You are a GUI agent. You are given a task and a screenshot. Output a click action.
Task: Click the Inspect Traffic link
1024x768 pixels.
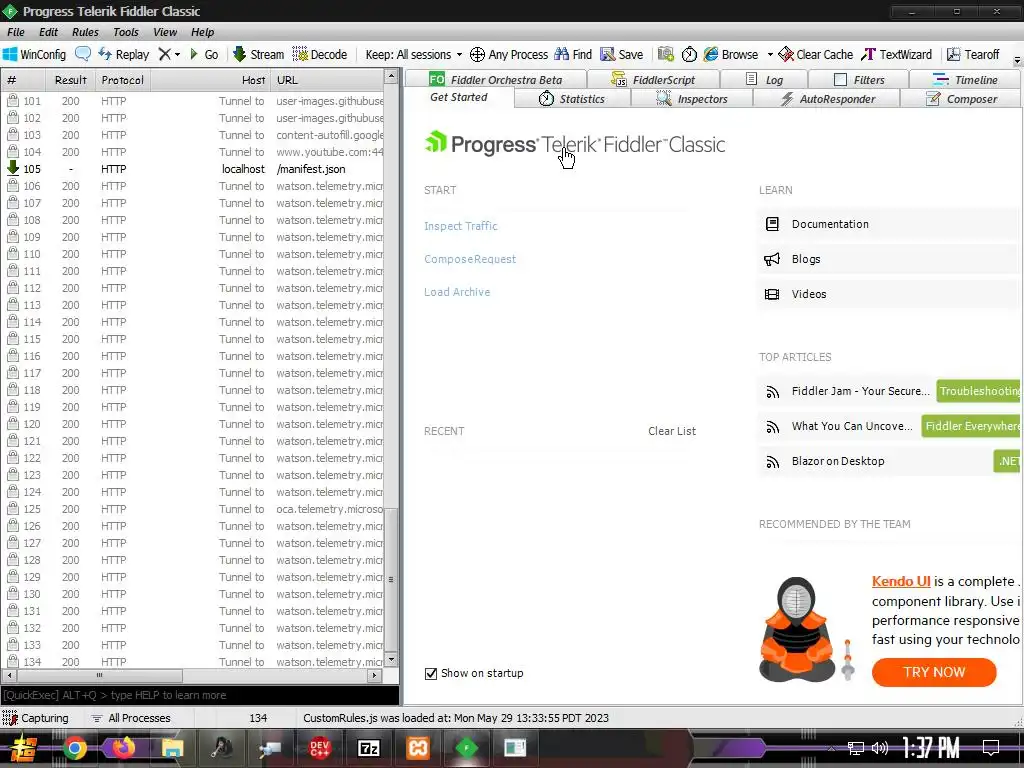pyautogui.click(x=460, y=226)
